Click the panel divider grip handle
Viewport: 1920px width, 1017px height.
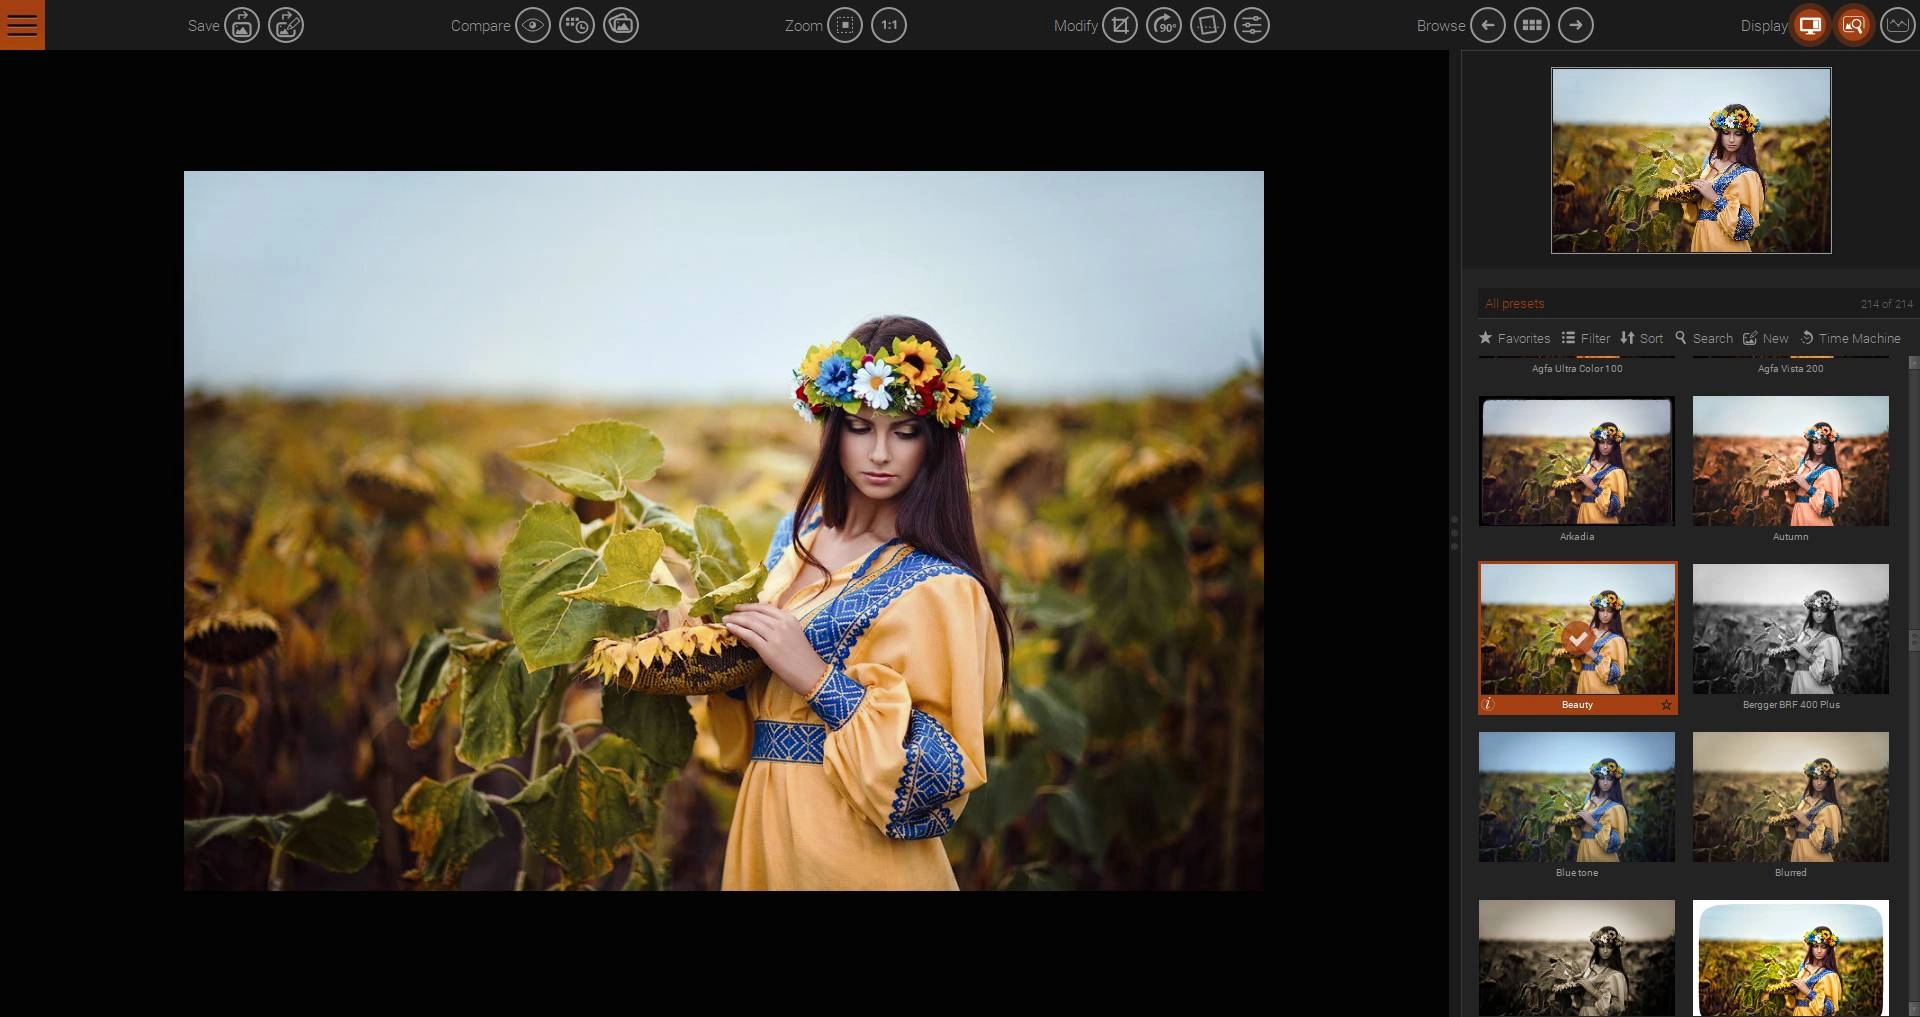coord(1454,533)
